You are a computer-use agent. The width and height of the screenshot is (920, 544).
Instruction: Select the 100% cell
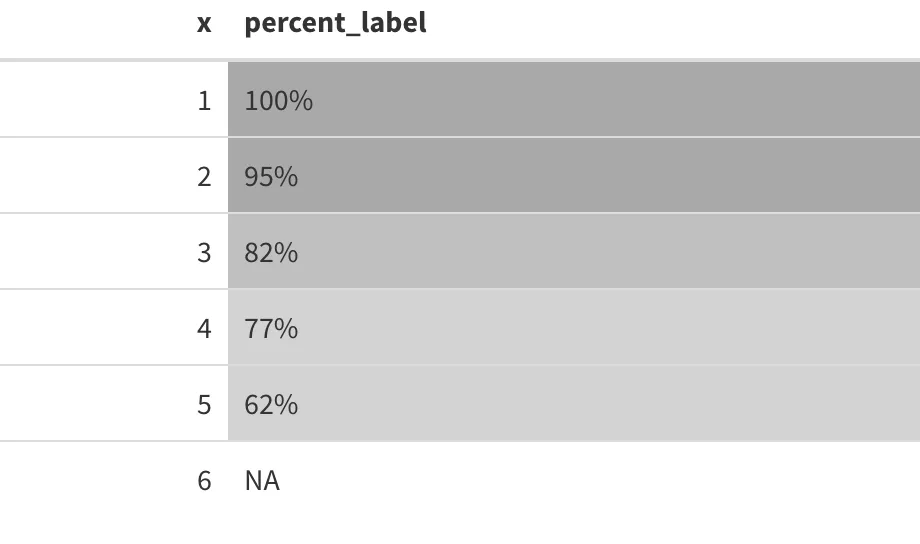[x=279, y=100]
